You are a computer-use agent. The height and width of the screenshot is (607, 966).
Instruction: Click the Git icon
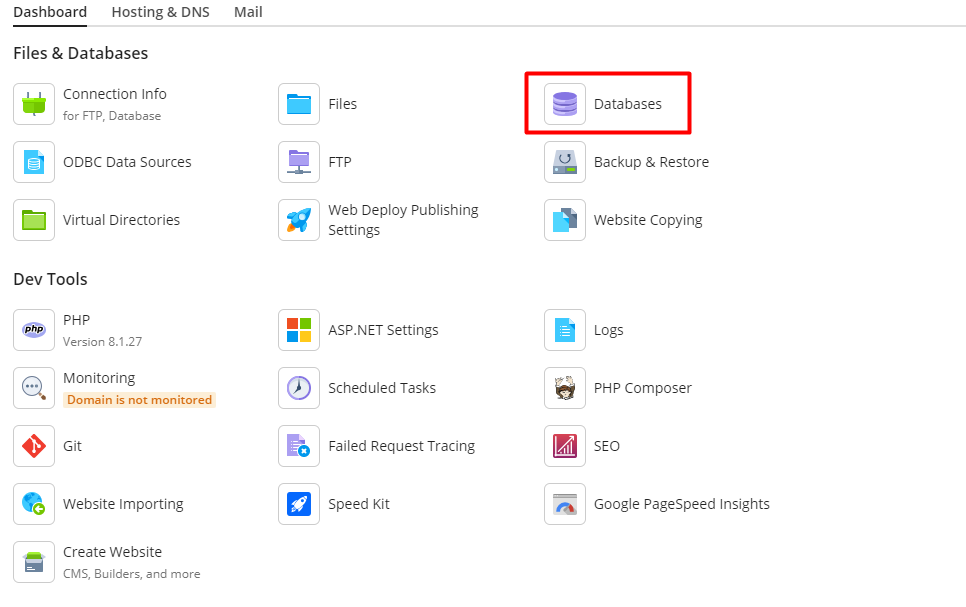[34, 446]
